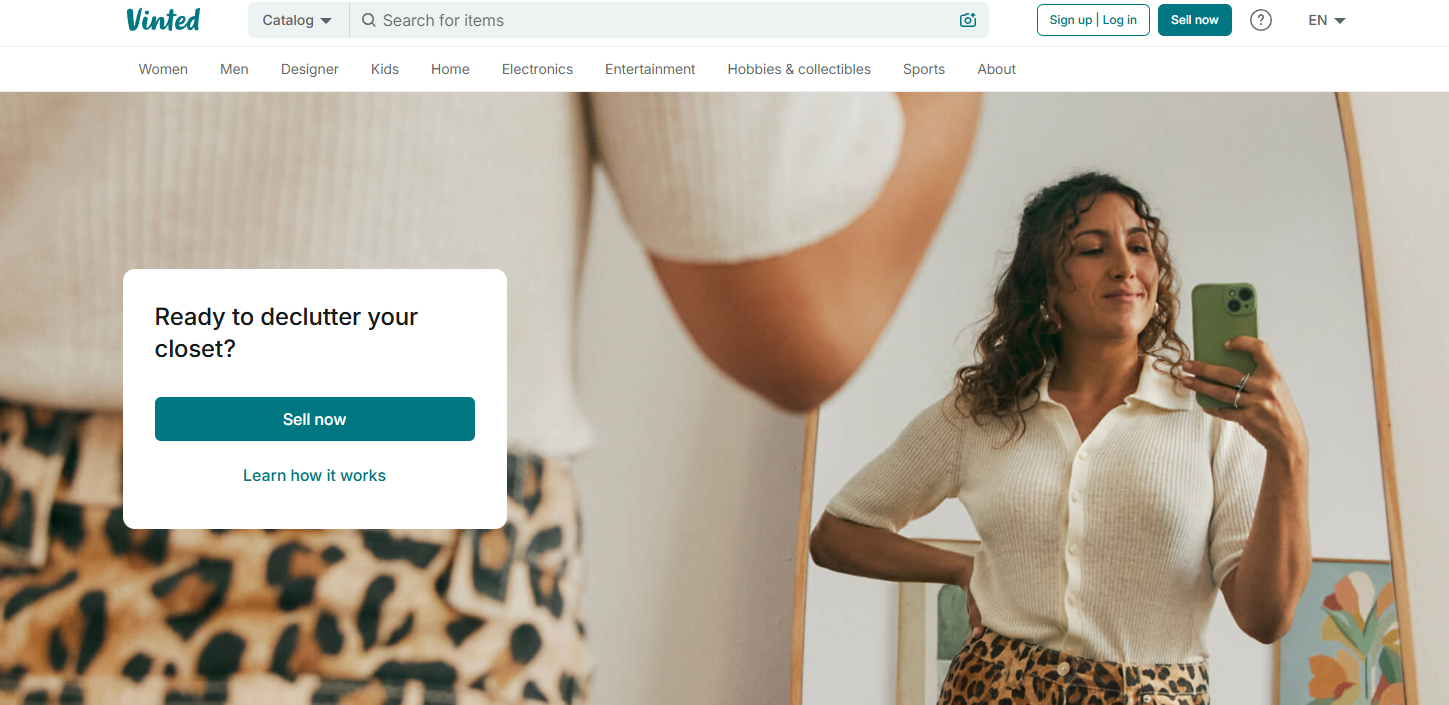Open image search via camera icon
This screenshot has height=705, width=1449.
[x=967, y=20]
